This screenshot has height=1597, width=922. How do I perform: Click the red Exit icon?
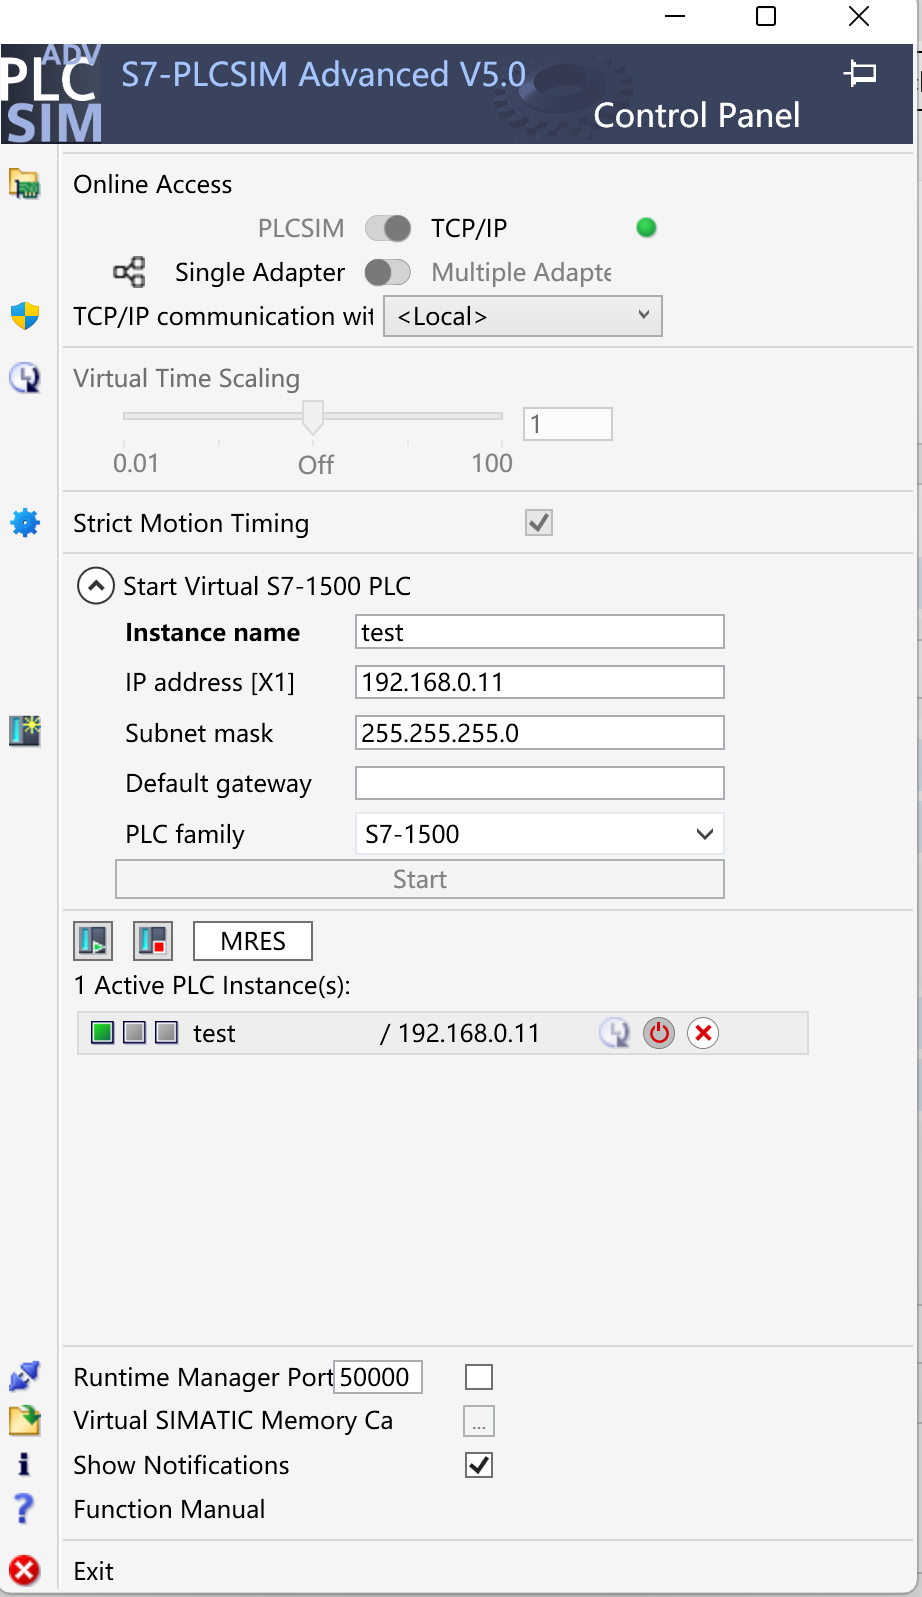[24, 1570]
